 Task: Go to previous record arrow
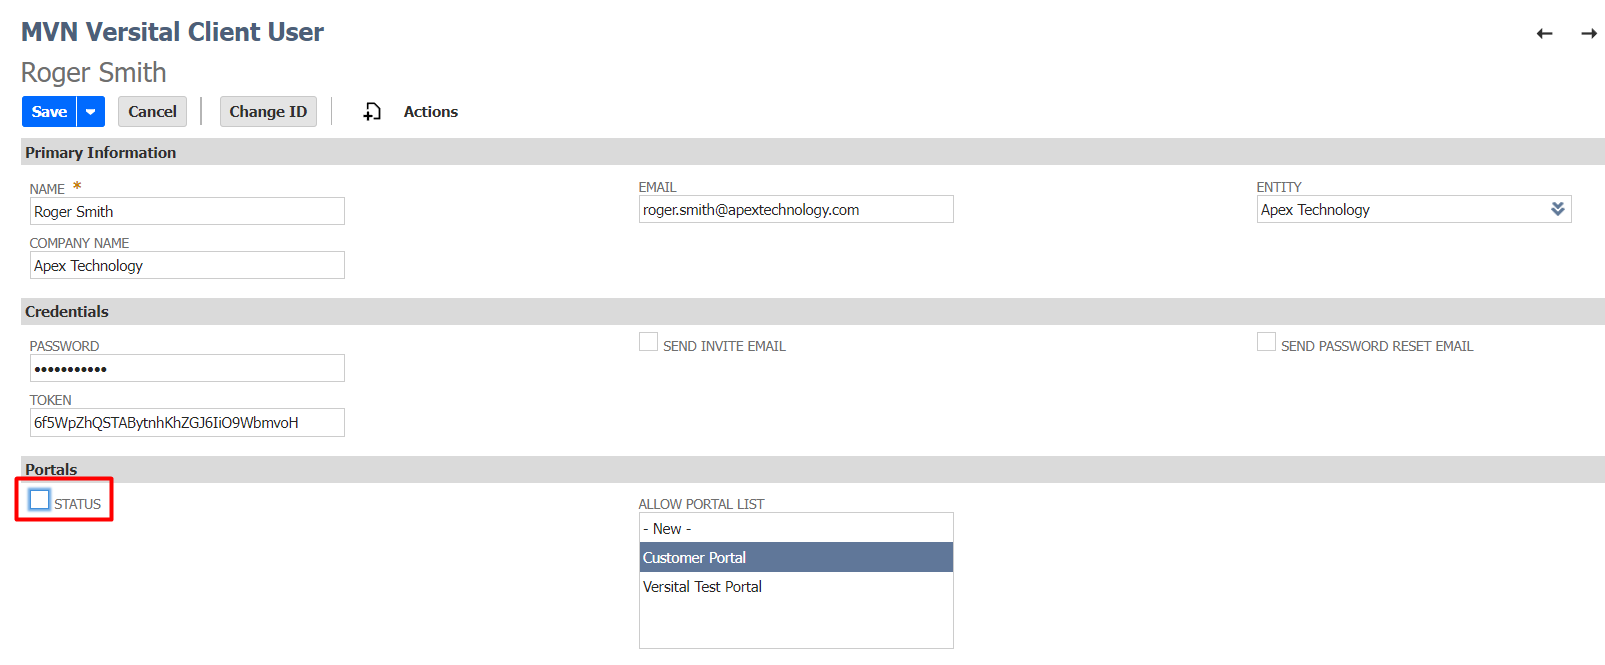click(1544, 34)
